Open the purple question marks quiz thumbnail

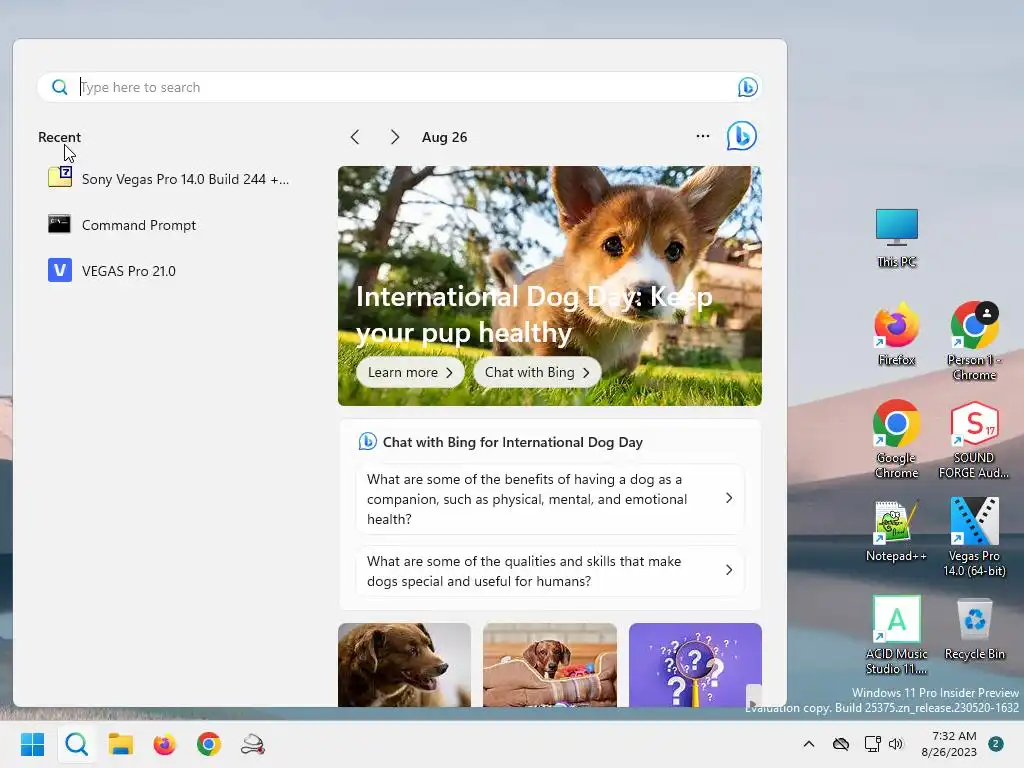(695, 665)
